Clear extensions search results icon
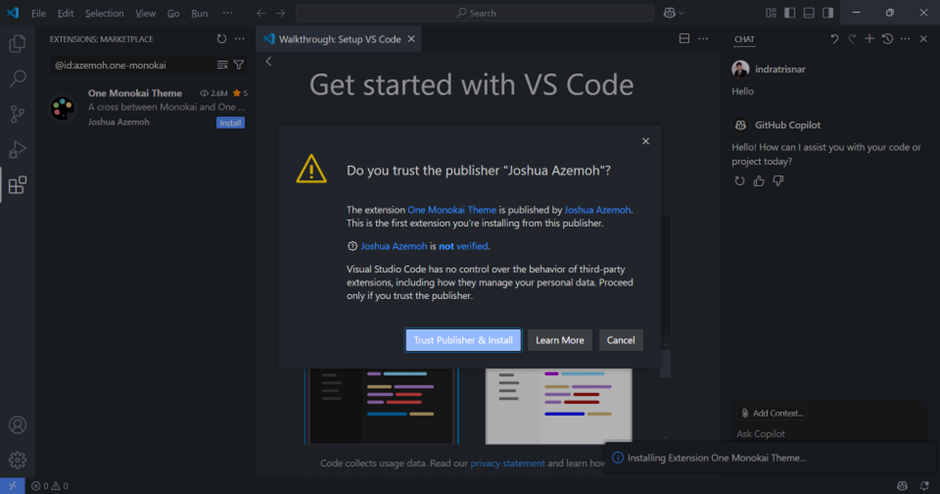Image resolution: width=940 pixels, height=494 pixels. (x=222, y=65)
